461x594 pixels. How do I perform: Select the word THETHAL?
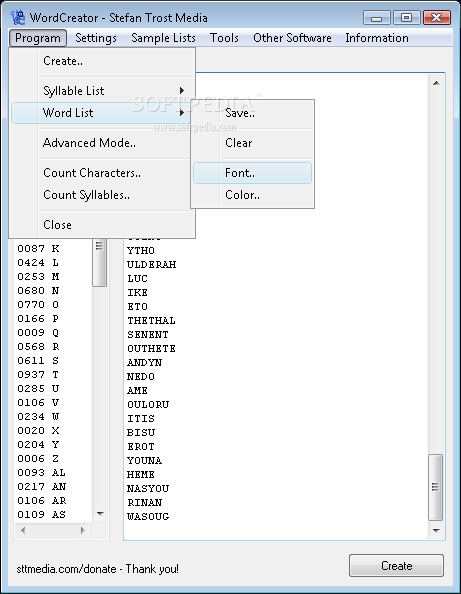[151, 320]
